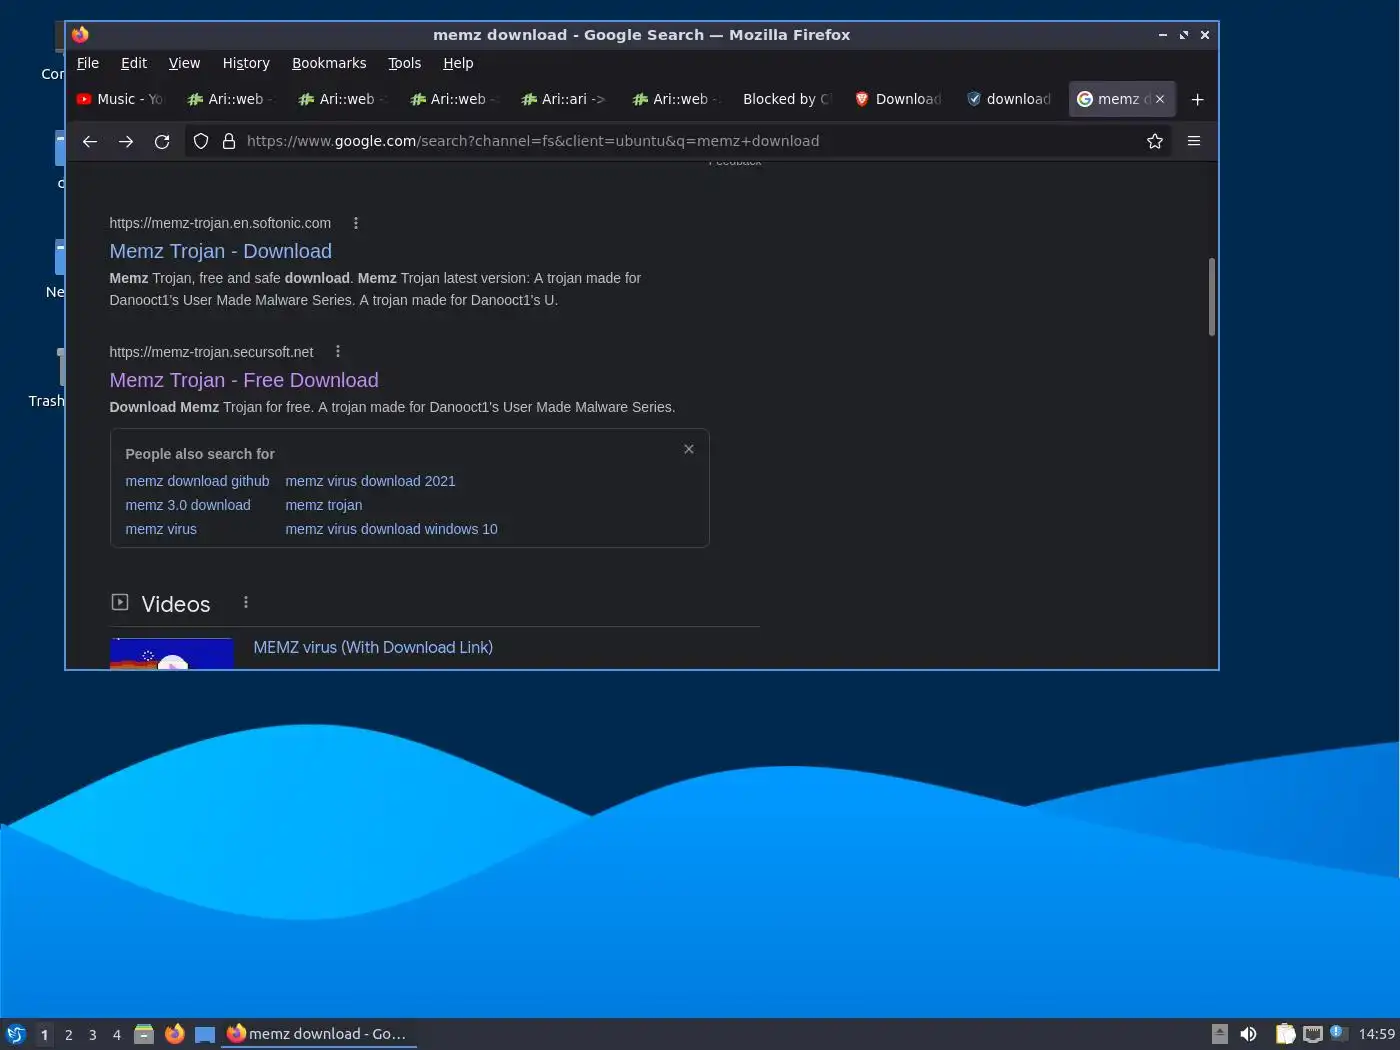Click the MEMZ video thumbnail
Screen dimensions: 1400x1050
point(171,653)
